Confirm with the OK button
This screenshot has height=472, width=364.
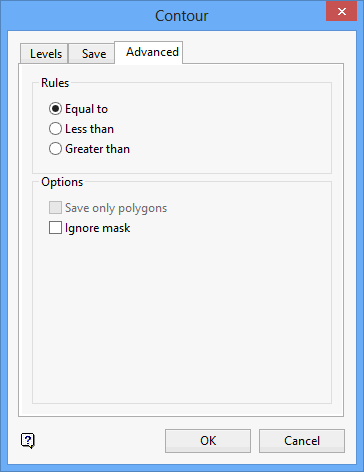click(208, 441)
